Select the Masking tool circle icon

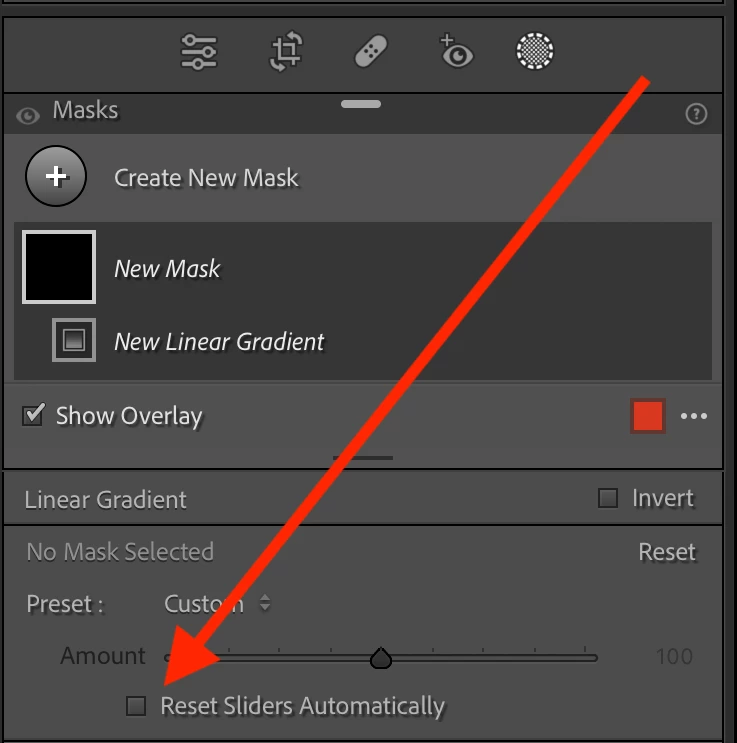535,51
